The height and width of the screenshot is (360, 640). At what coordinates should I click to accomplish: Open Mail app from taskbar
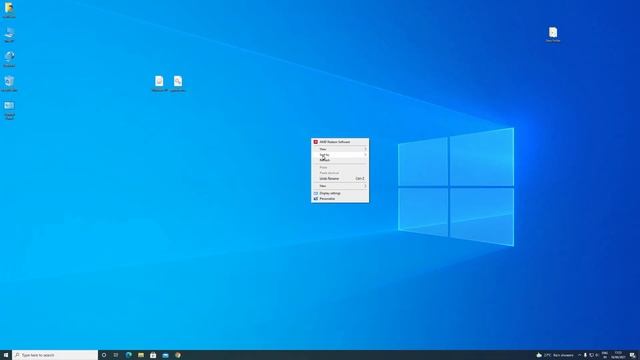click(x=165, y=355)
